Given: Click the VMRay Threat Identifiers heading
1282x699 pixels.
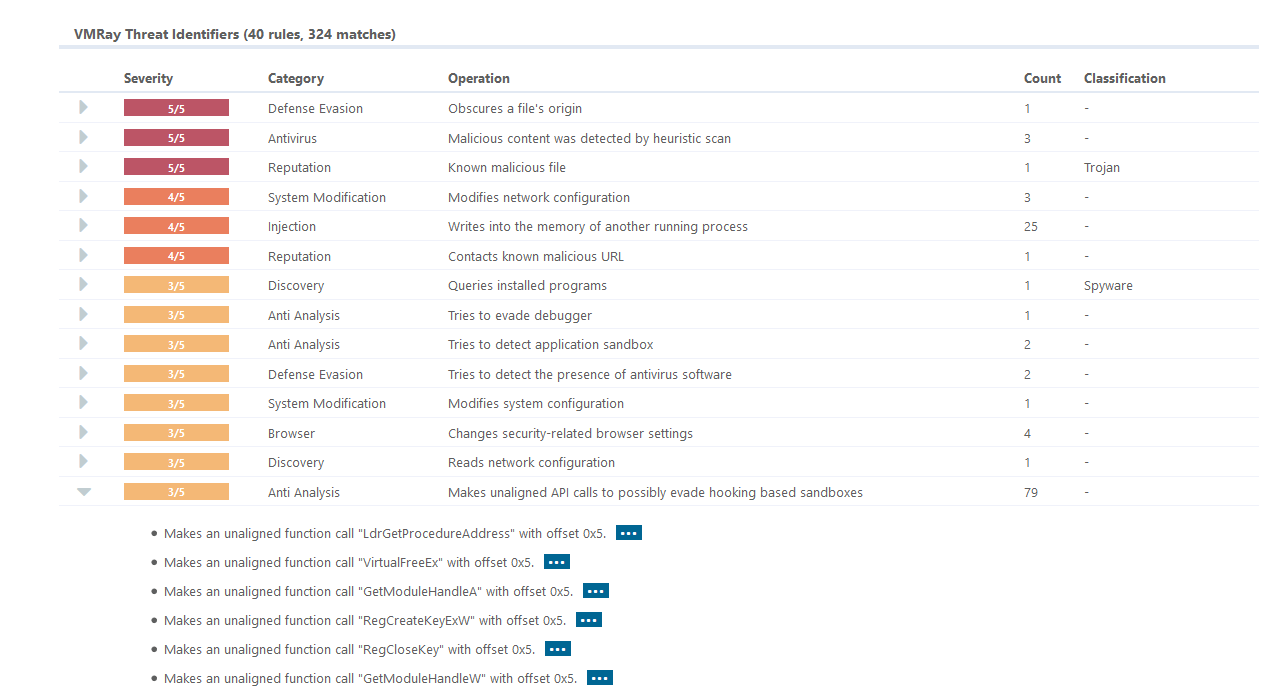Looking at the screenshot, I should 234,34.
